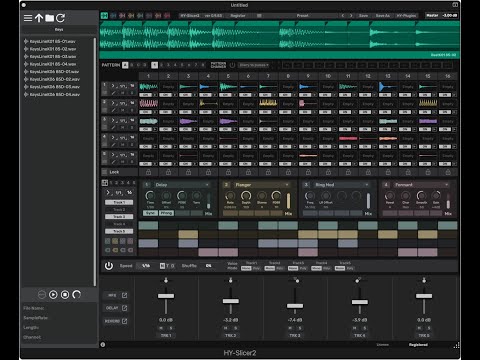Open the MFX external window icon

coord(124,295)
